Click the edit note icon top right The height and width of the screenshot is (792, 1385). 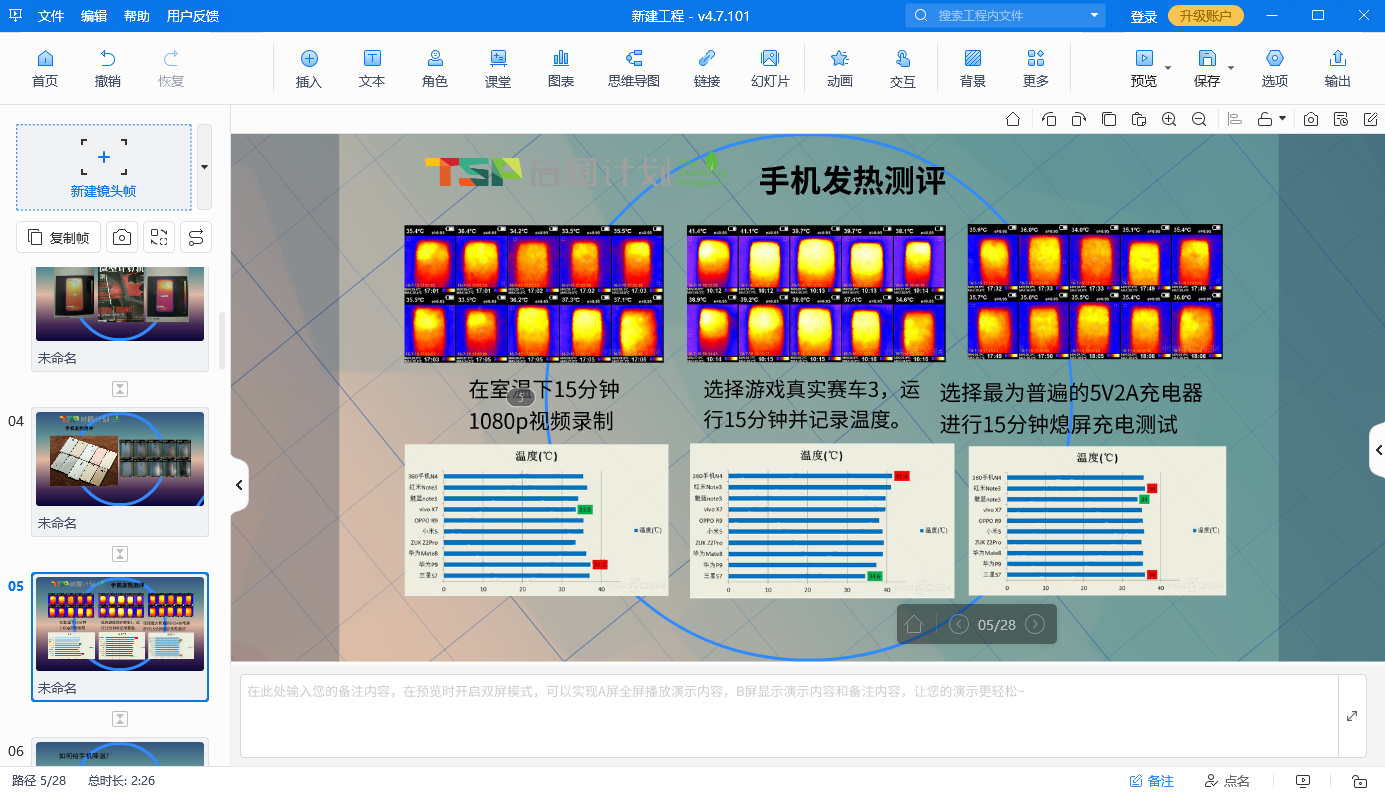(1371, 119)
